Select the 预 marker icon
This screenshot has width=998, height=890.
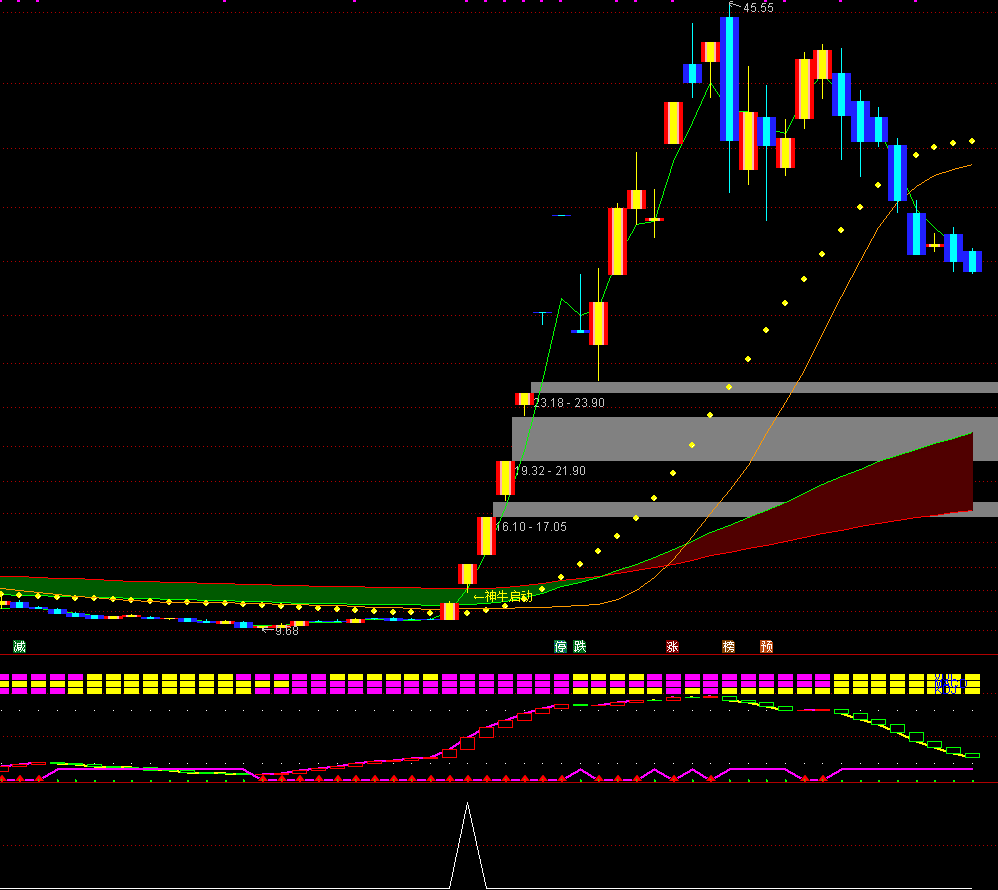[x=766, y=647]
